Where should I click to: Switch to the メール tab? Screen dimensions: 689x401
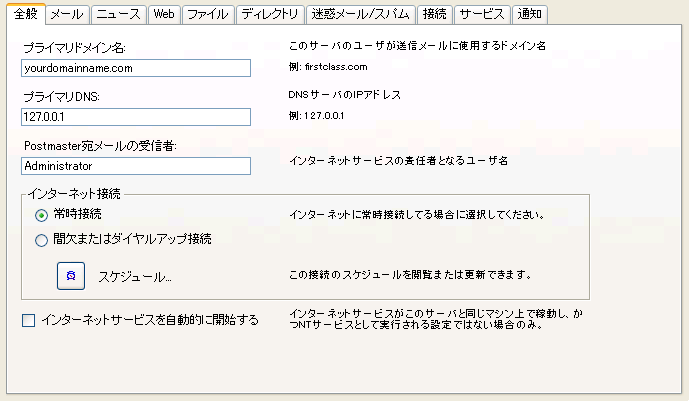coord(67,14)
